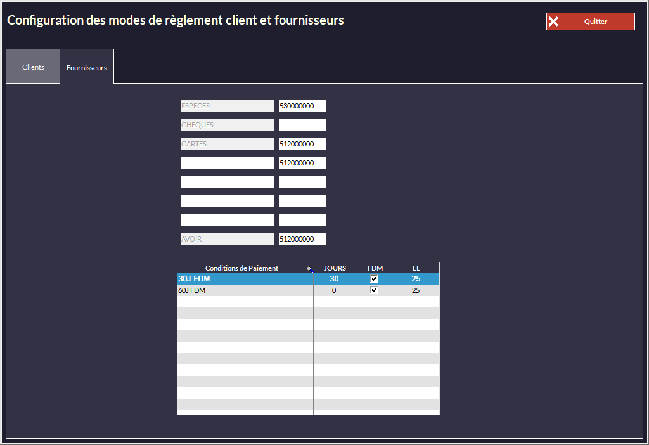
Task: Click the AVOIR account number field
Action: click(302, 239)
